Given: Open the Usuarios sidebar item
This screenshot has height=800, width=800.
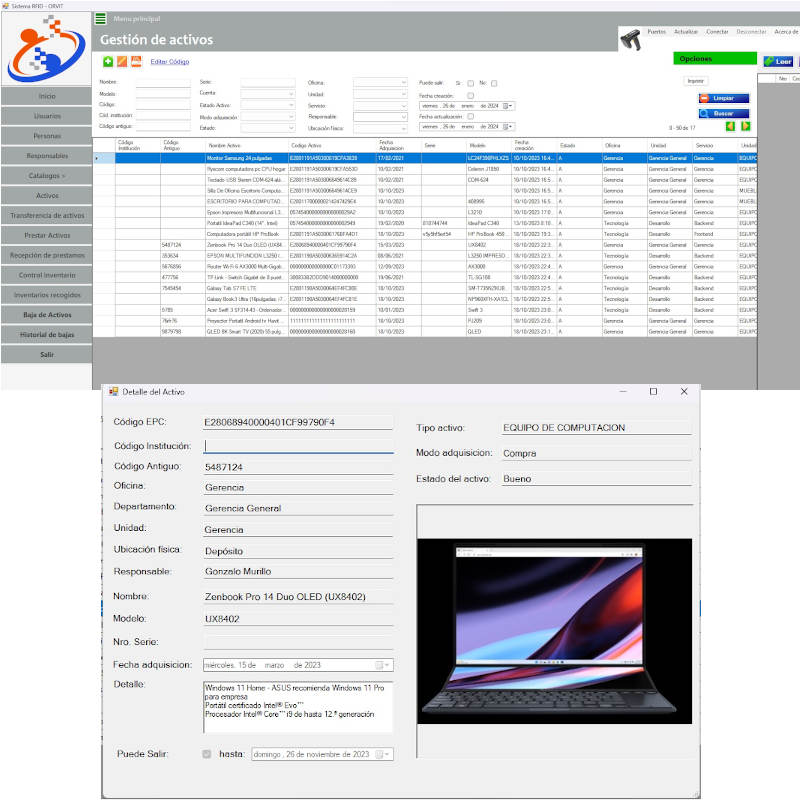Looking at the screenshot, I should pos(47,116).
